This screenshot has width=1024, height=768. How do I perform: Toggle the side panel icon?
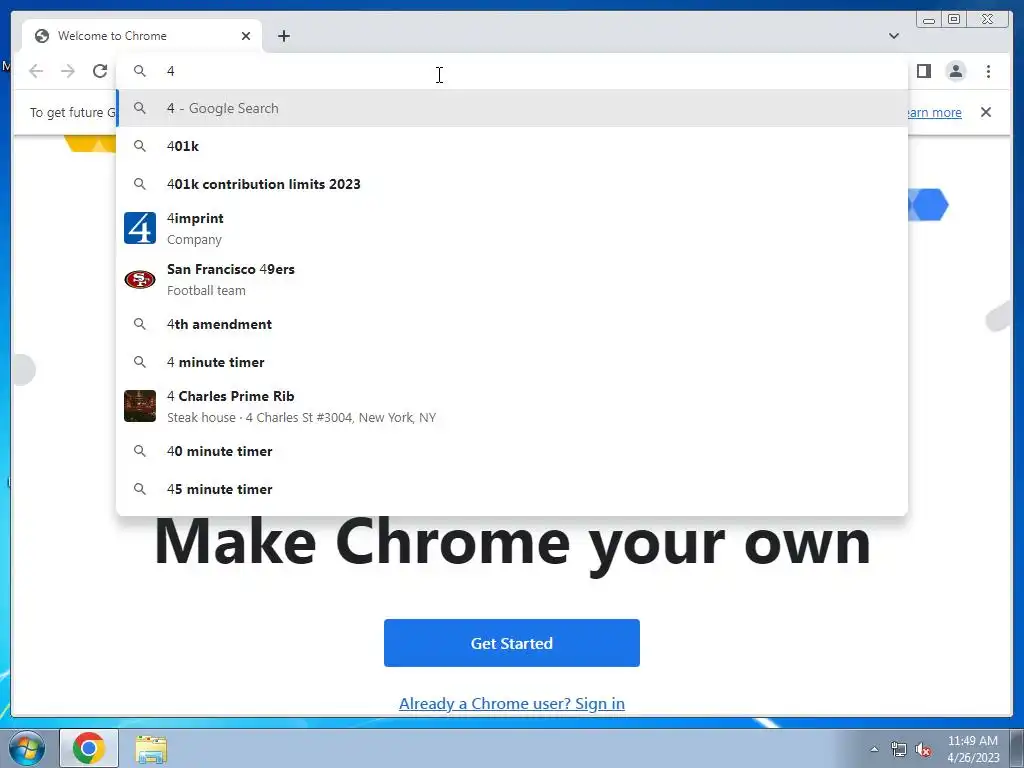pos(923,71)
